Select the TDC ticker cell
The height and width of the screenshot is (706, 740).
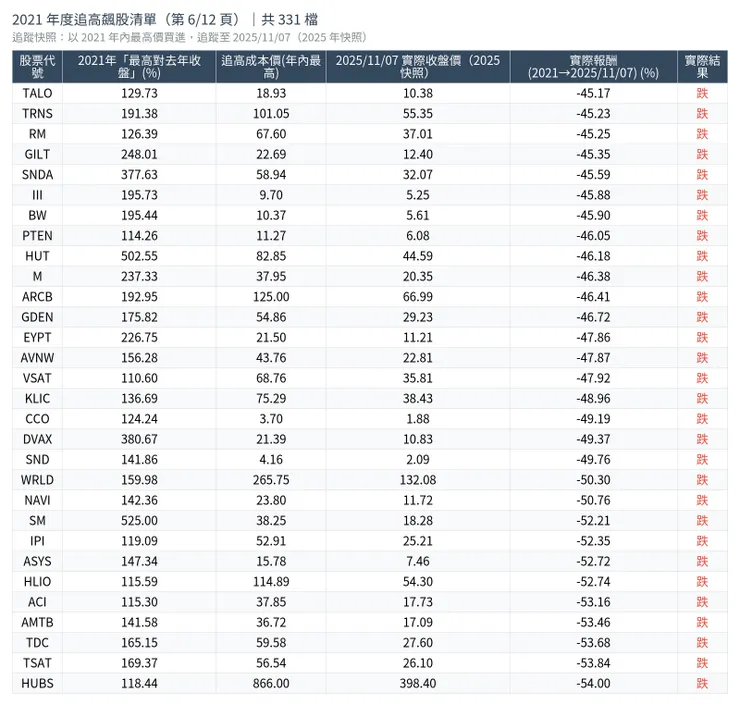37,643
